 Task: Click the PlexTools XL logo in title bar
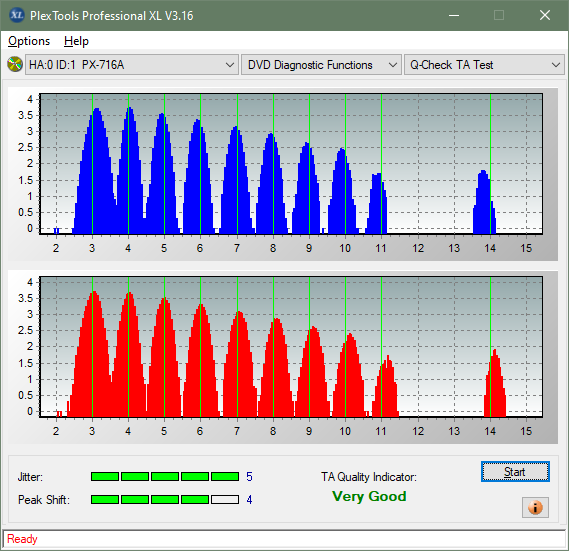coord(17,15)
